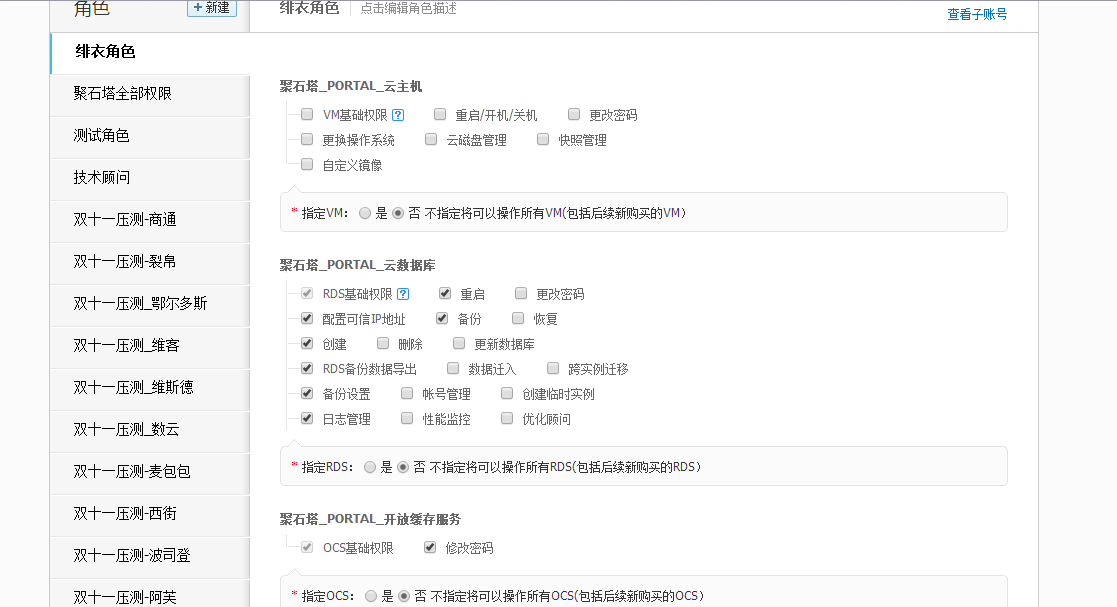Check 恢复 checkbox

coord(518,318)
